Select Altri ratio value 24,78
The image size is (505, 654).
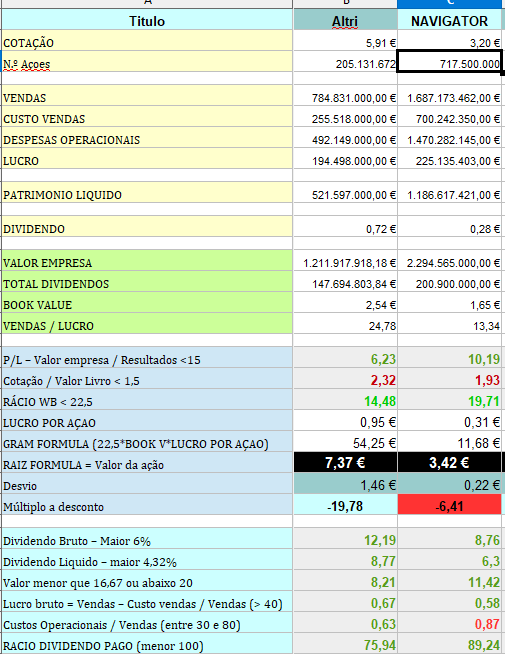[345, 325]
